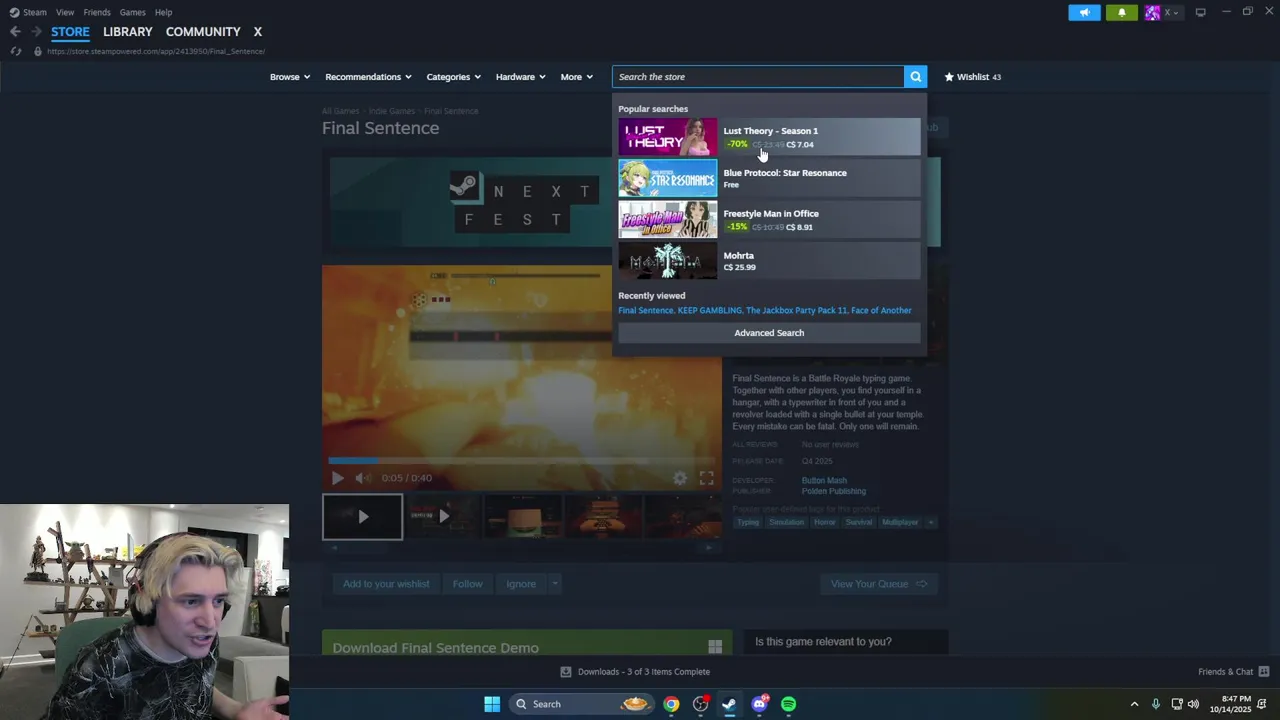
Task: Open the green notifications bell
Action: tap(1122, 12)
